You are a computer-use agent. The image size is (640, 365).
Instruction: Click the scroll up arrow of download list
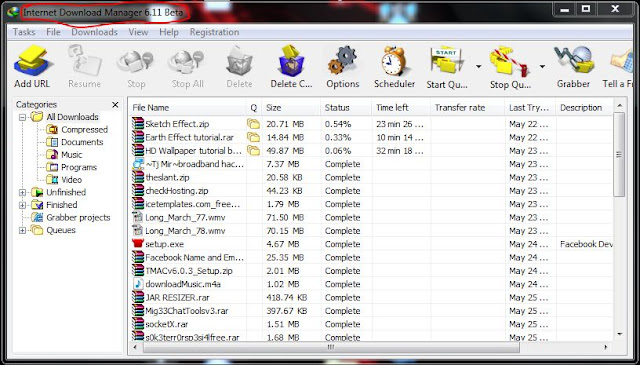[x=619, y=105]
